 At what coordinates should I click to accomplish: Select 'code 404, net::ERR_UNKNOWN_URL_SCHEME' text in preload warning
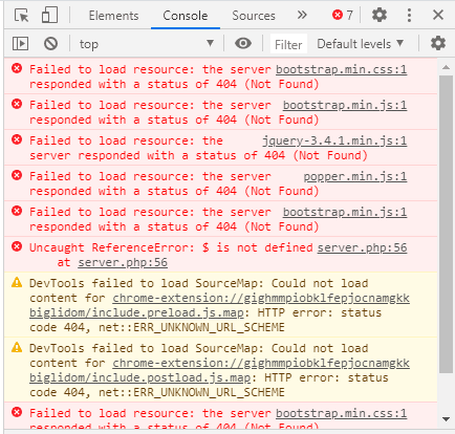pyautogui.click(x=157, y=327)
